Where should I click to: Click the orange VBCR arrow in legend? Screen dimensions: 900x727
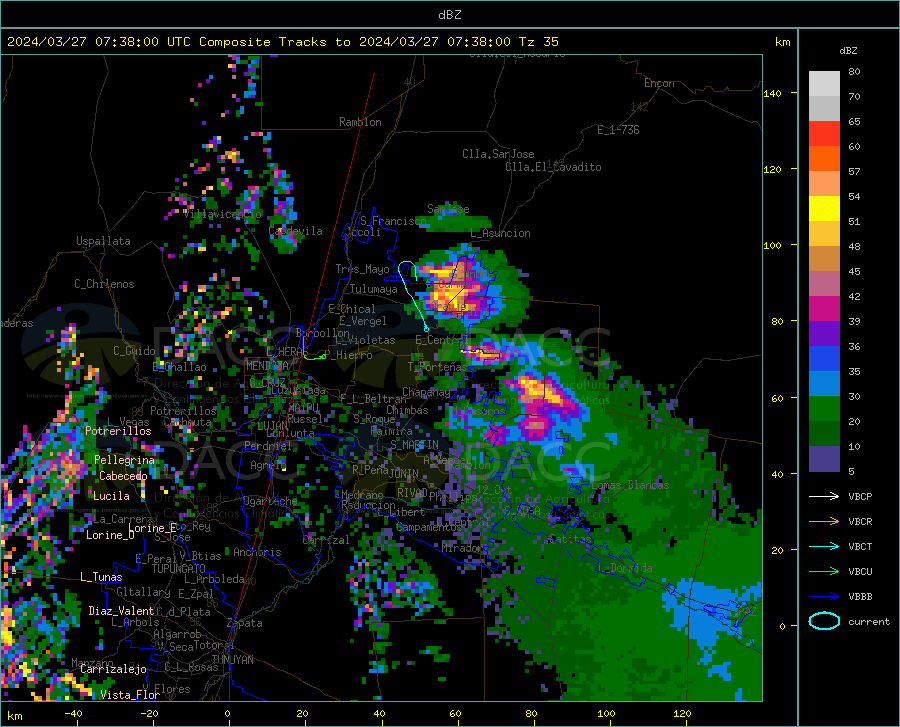click(824, 522)
